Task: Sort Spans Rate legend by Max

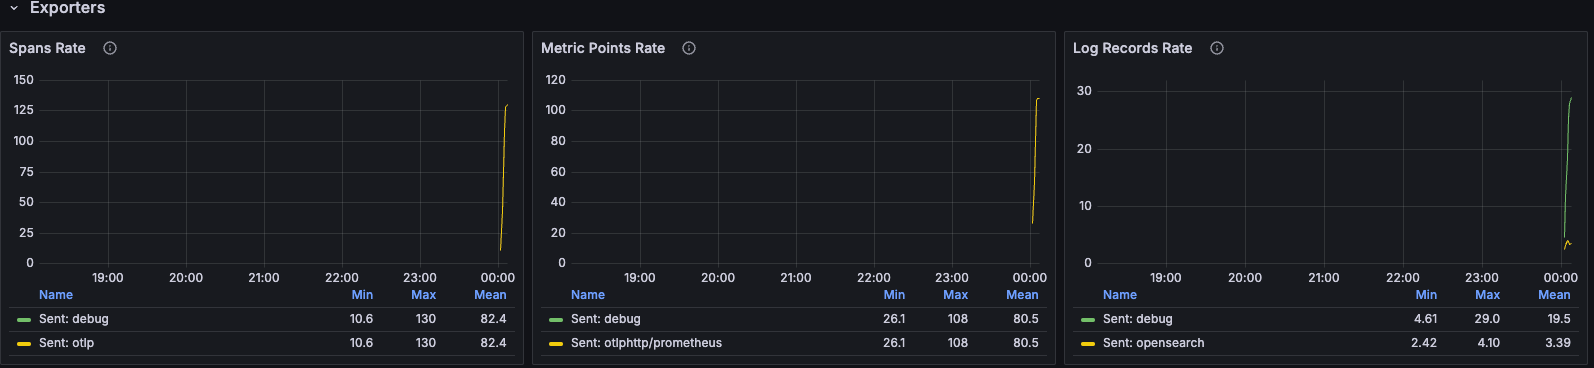Action: pos(423,295)
